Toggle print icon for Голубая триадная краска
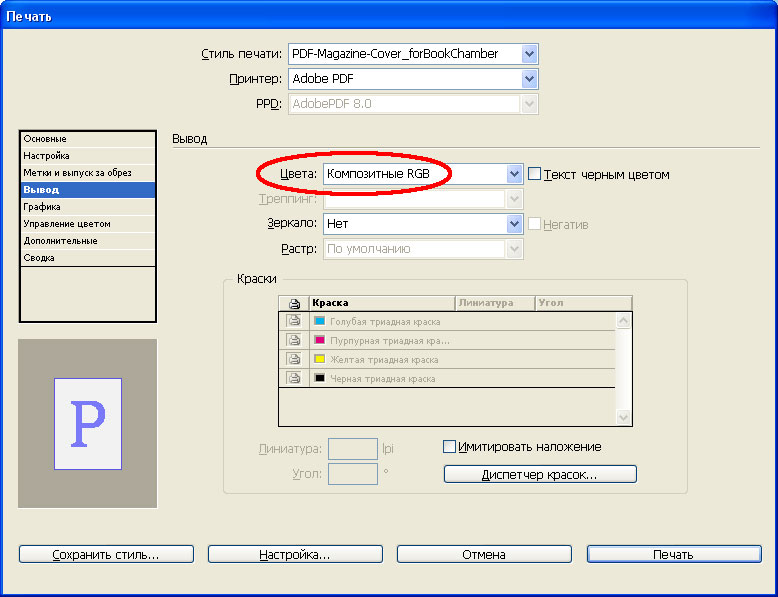The height and width of the screenshot is (597, 778). (294, 321)
